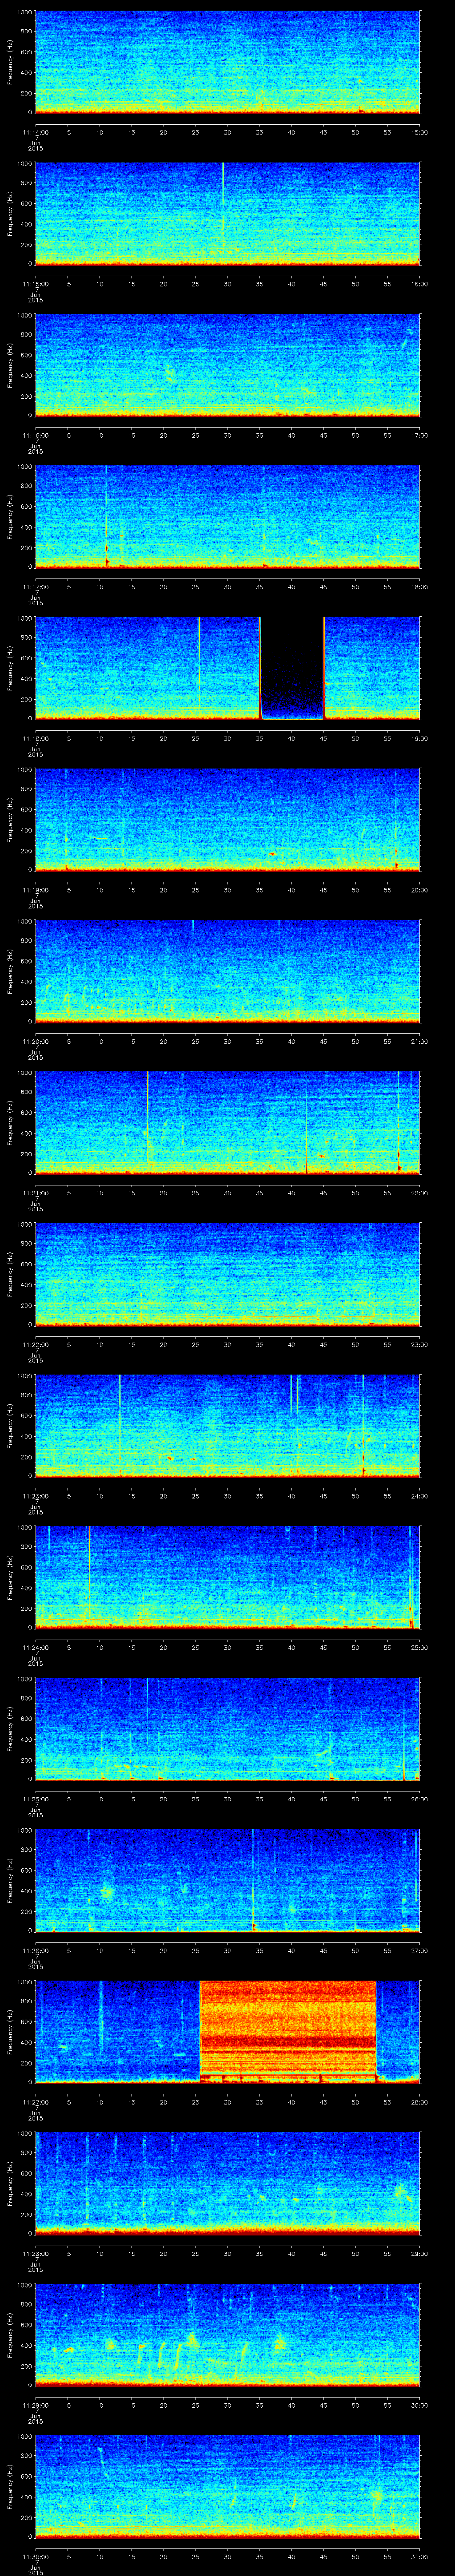
Task: Select the 11:28:00 start time label
Action: (x=35, y=2254)
